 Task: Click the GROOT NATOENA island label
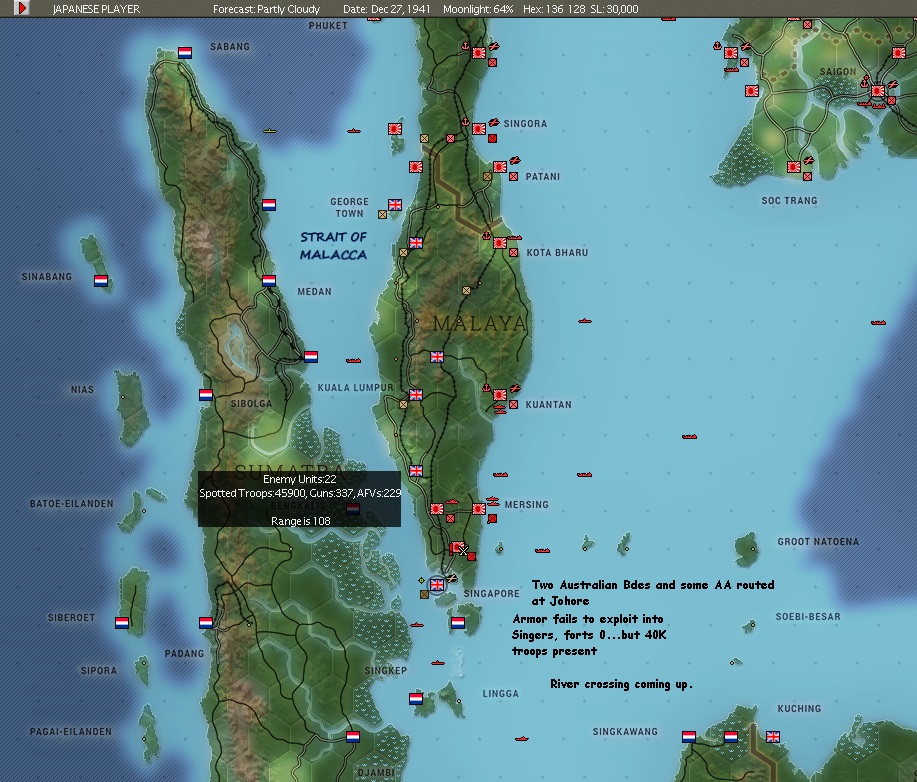818,542
